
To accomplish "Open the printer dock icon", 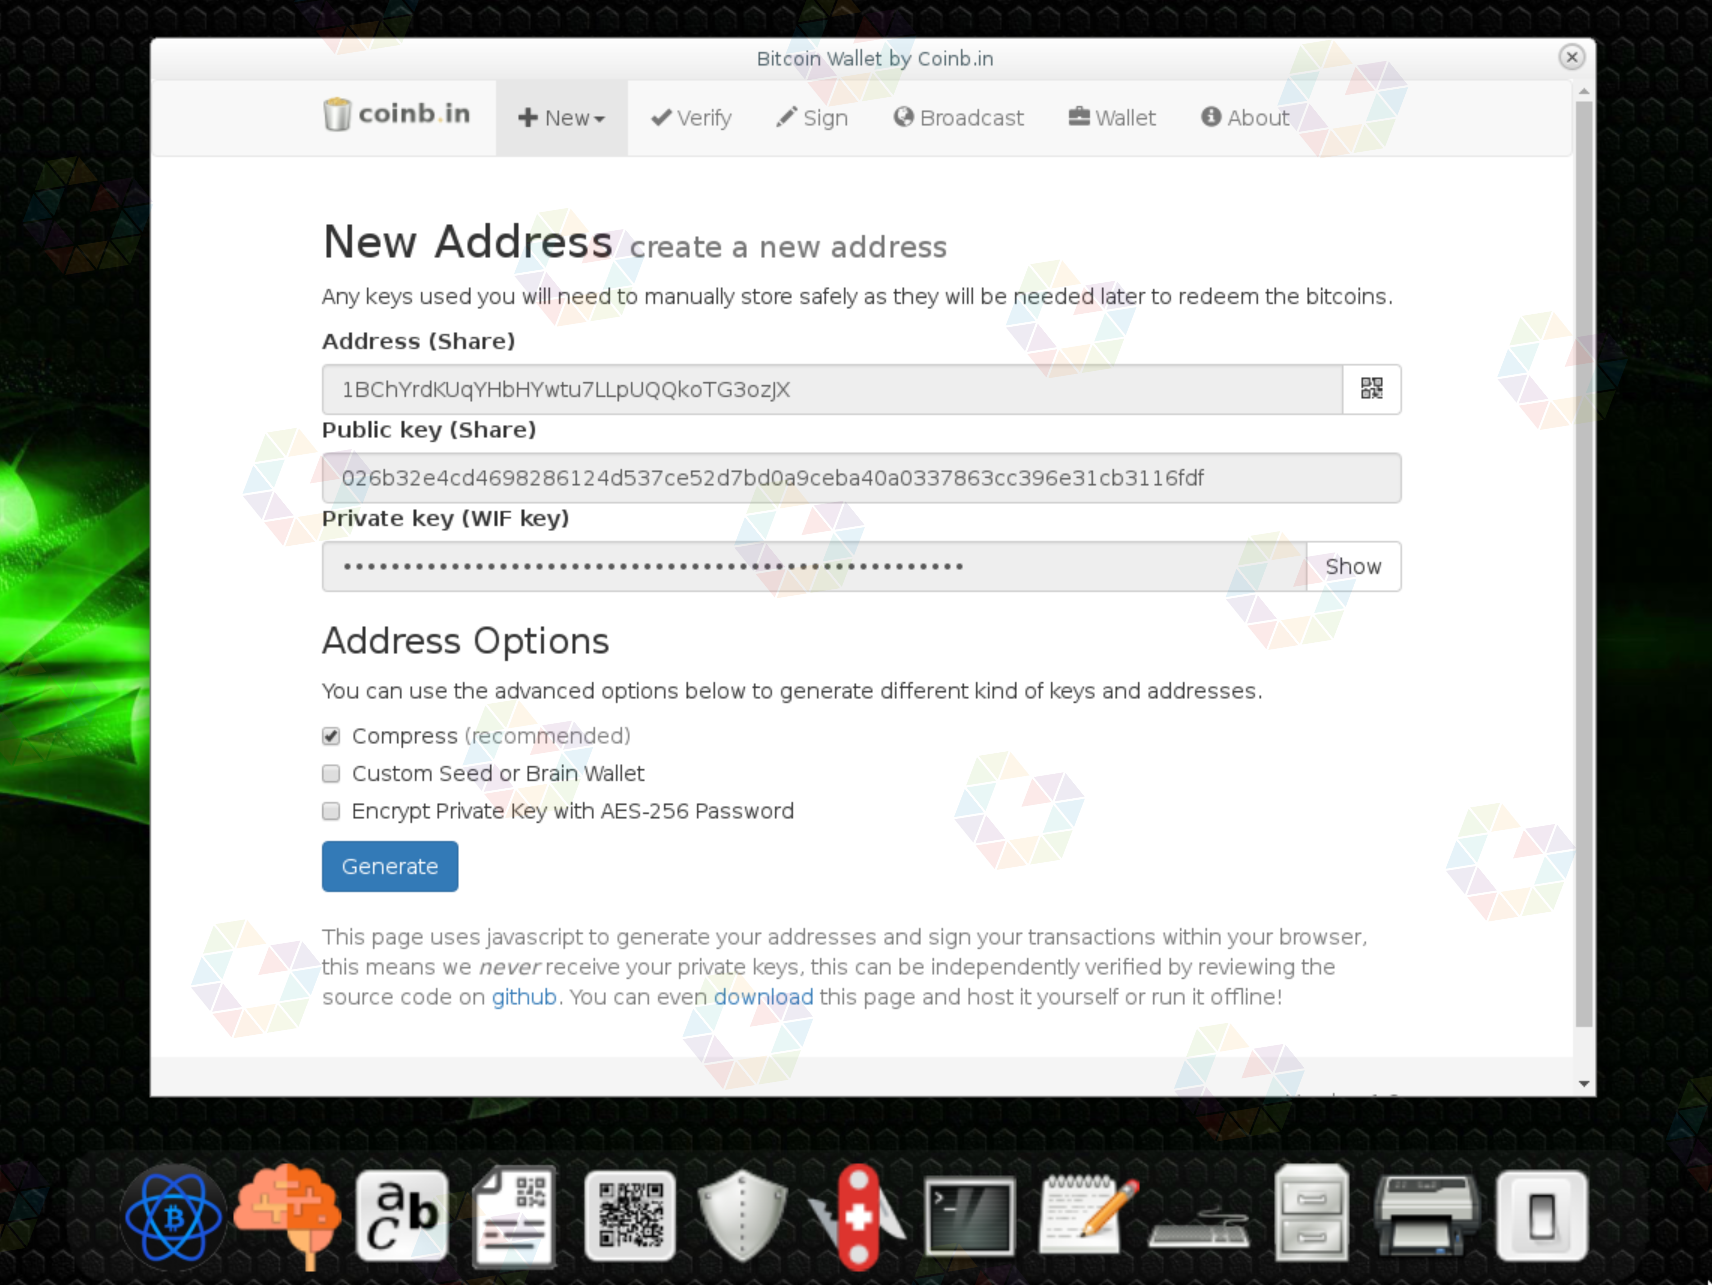I will (1427, 1214).
